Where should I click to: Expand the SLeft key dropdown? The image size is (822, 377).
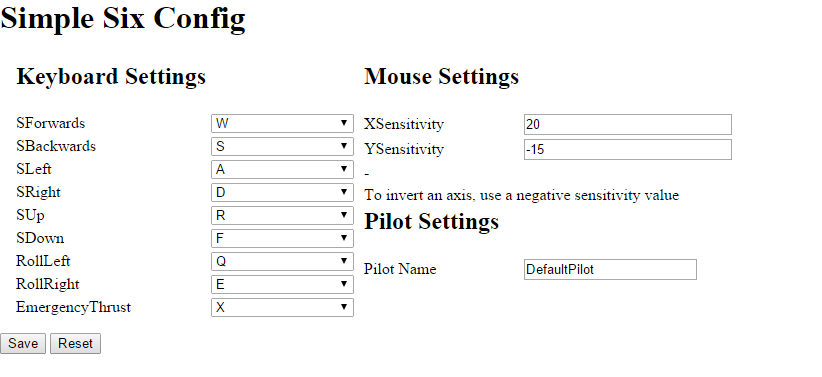(282, 169)
